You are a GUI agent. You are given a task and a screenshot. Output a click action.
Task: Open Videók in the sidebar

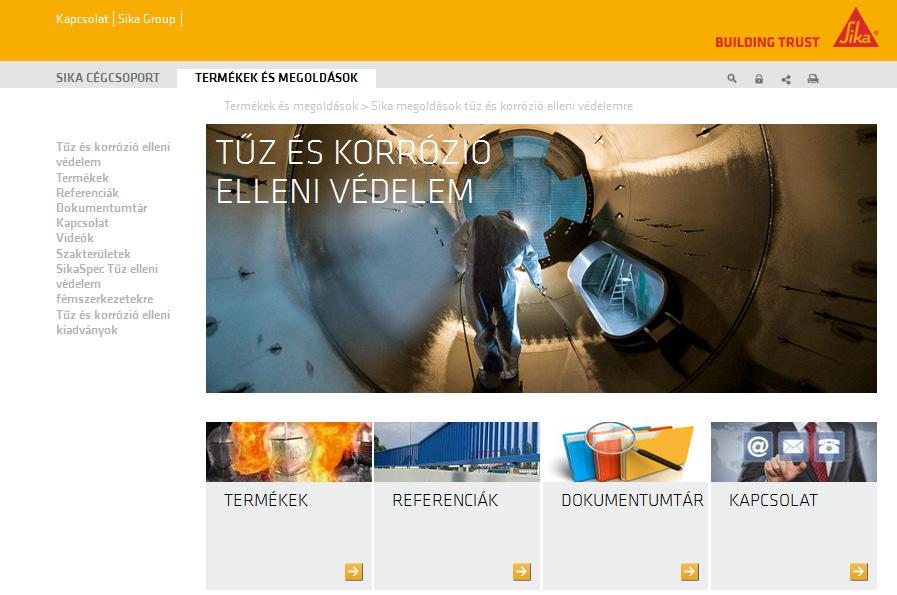point(74,238)
